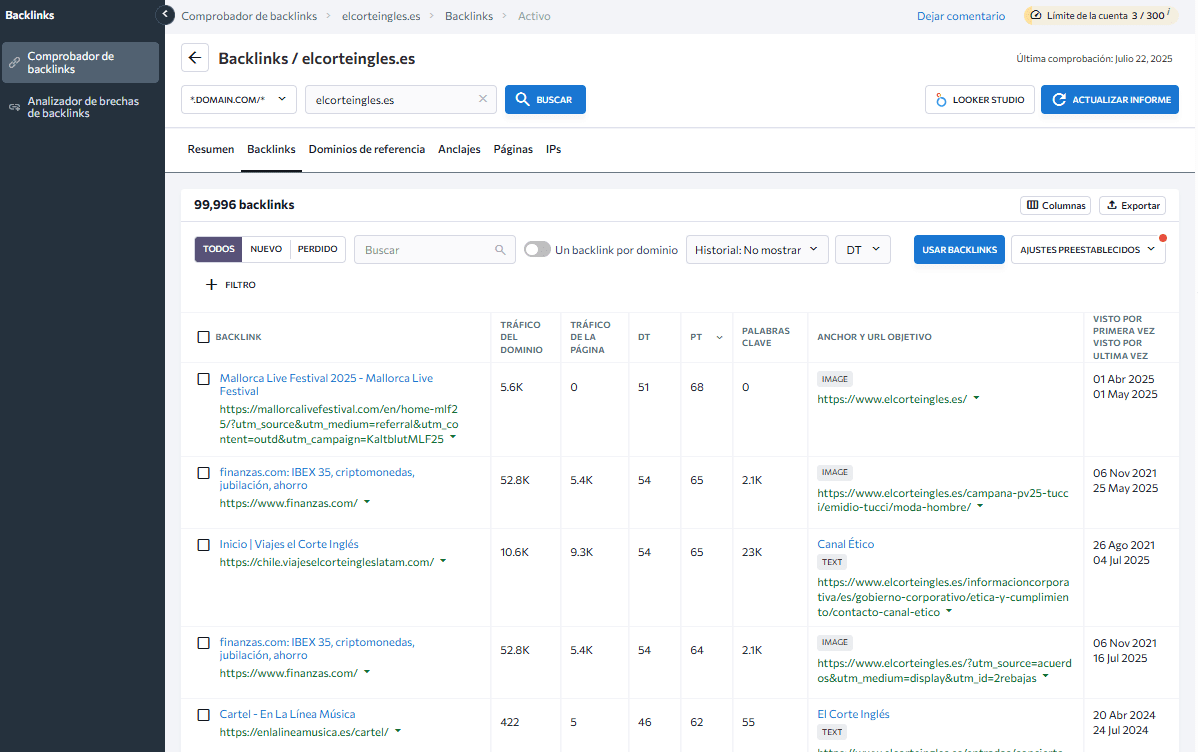
Task: Open the Historial: No mostrar dropdown
Action: pyautogui.click(x=757, y=250)
